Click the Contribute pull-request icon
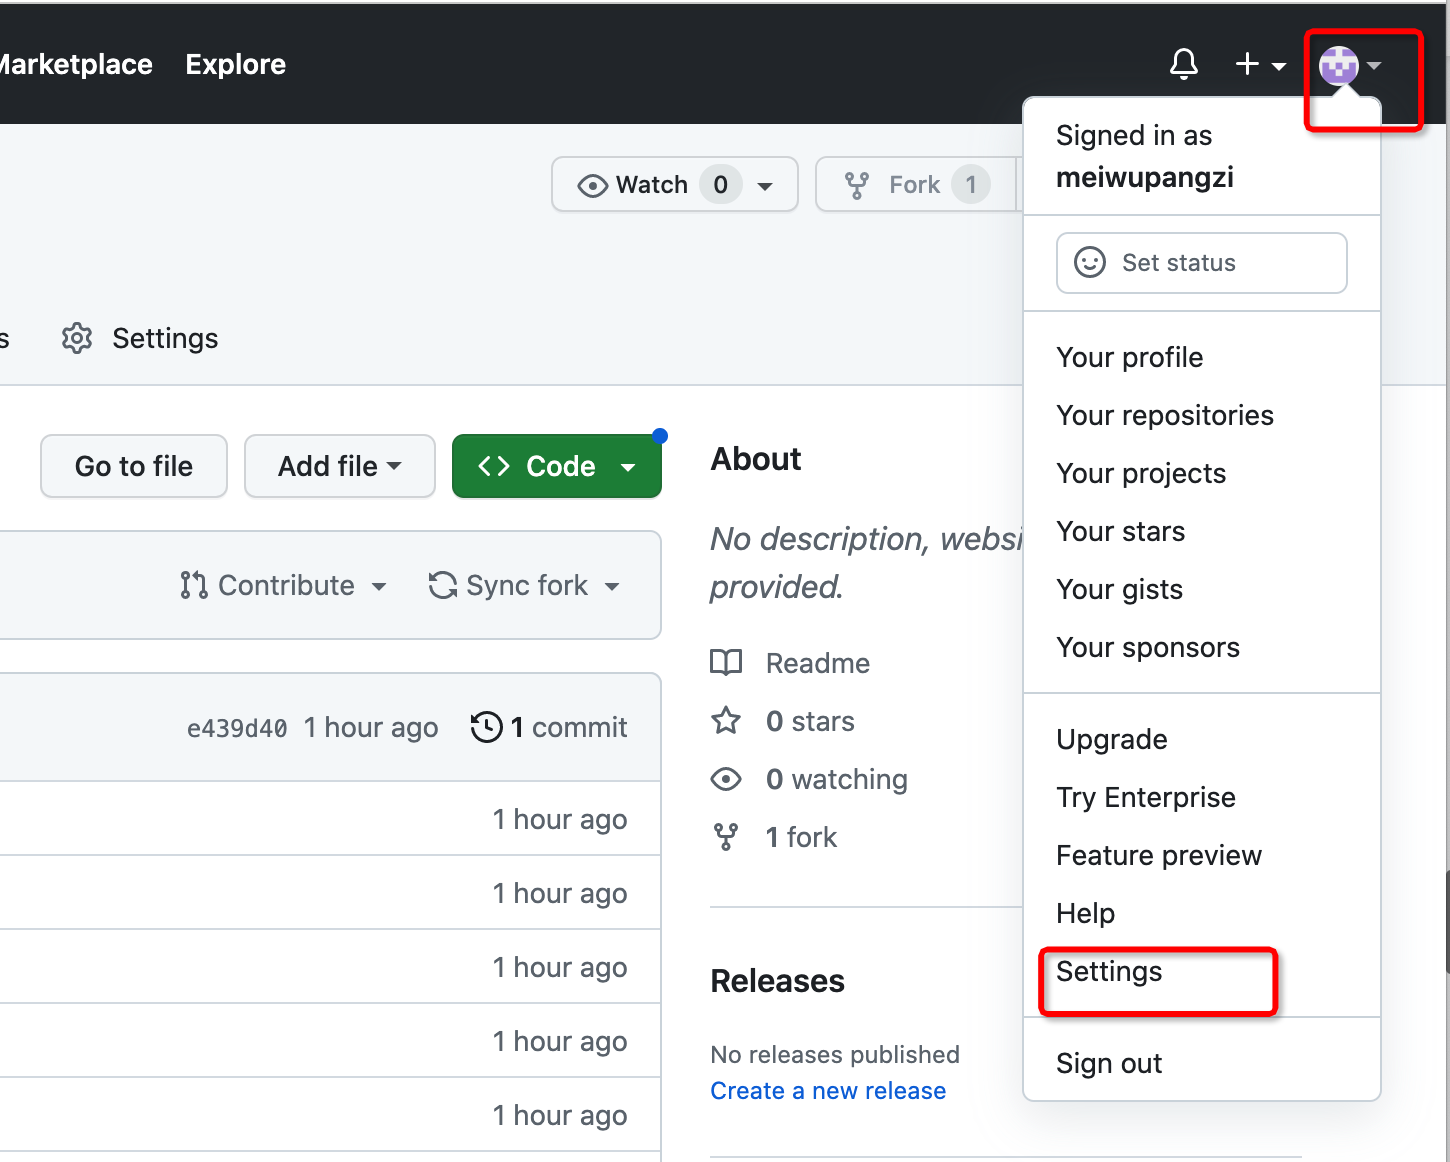This screenshot has height=1162, width=1450. coord(194,585)
